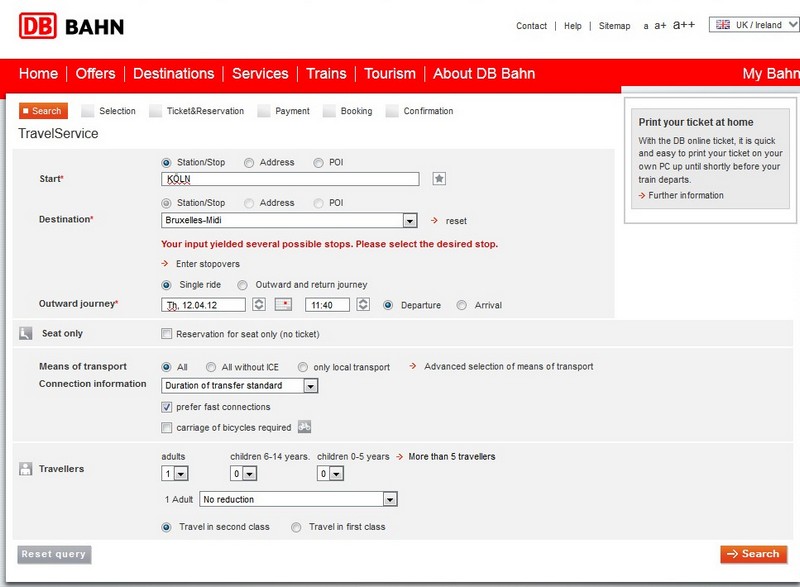Tick Reservation for seat only checkbox
The height and width of the screenshot is (587, 800).
(166, 334)
